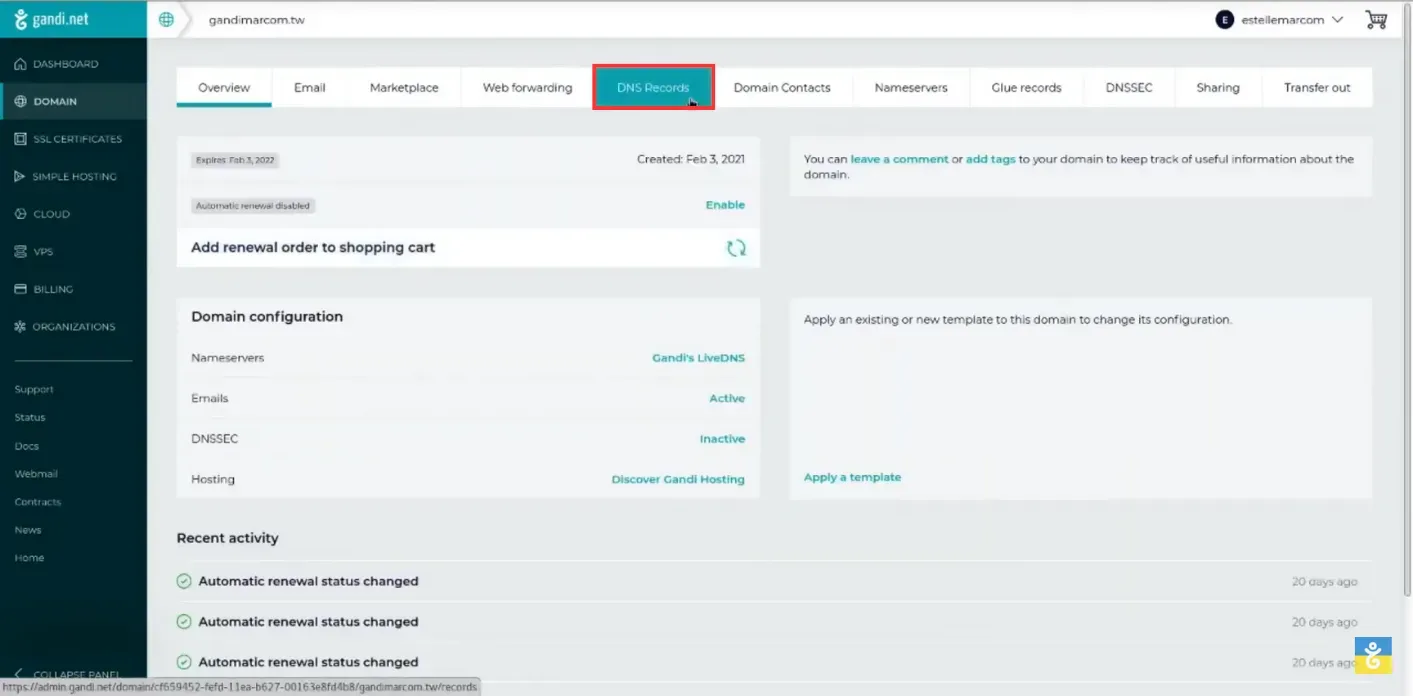Click the add tags link
Screen dimensions: 1413x696
coord(990,159)
